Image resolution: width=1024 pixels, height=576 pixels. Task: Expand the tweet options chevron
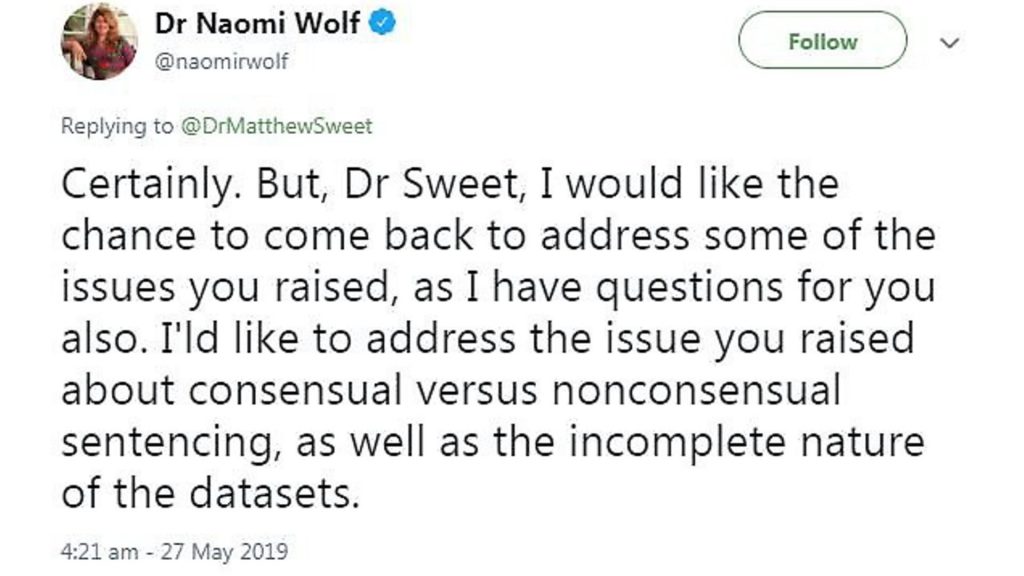tap(950, 43)
